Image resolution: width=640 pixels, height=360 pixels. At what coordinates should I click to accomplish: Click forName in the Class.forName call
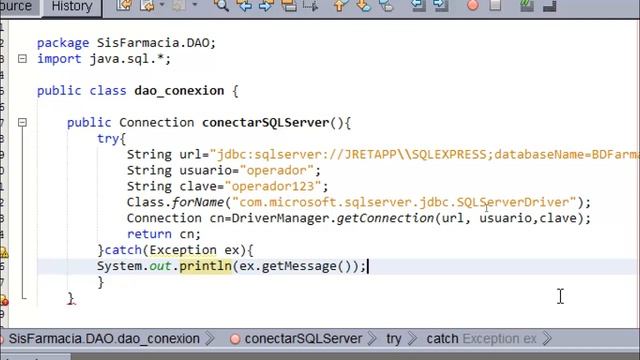[x=198, y=202]
